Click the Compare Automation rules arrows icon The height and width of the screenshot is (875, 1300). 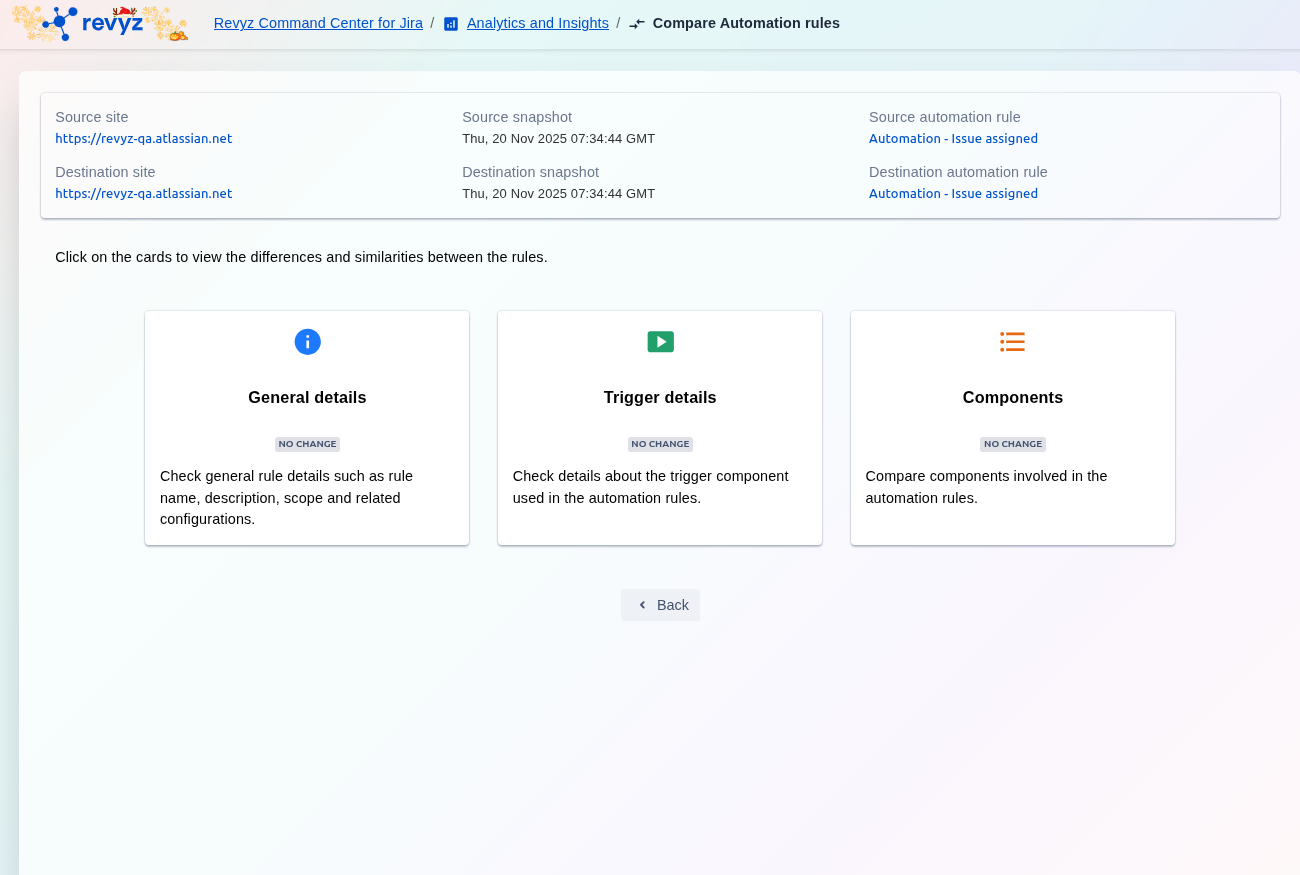(x=637, y=24)
